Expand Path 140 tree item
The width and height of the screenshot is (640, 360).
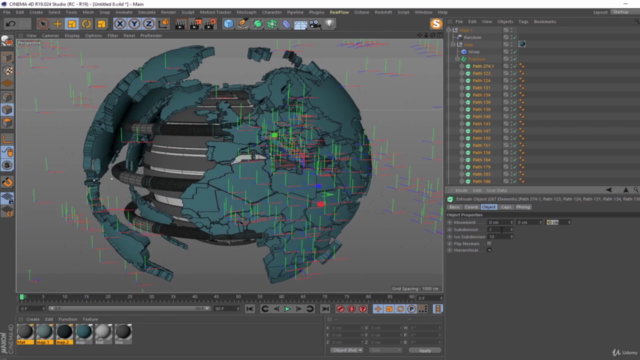point(462,117)
